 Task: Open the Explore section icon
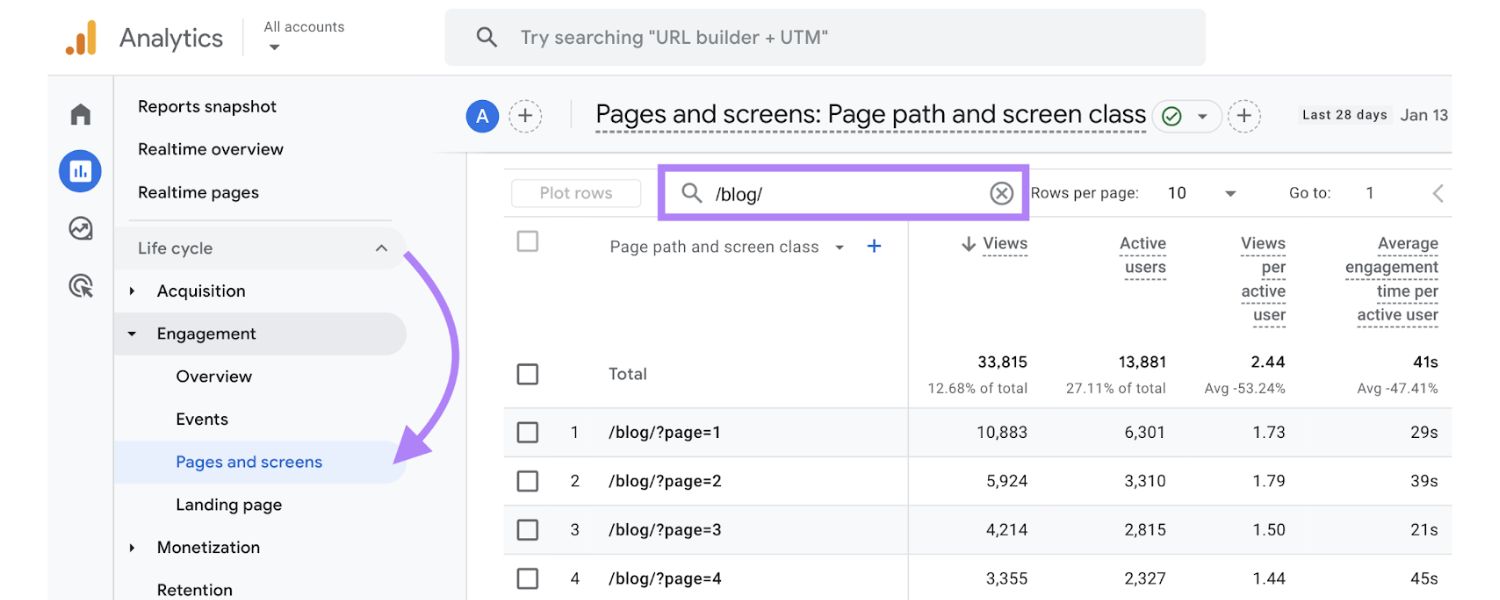click(80, 226)
